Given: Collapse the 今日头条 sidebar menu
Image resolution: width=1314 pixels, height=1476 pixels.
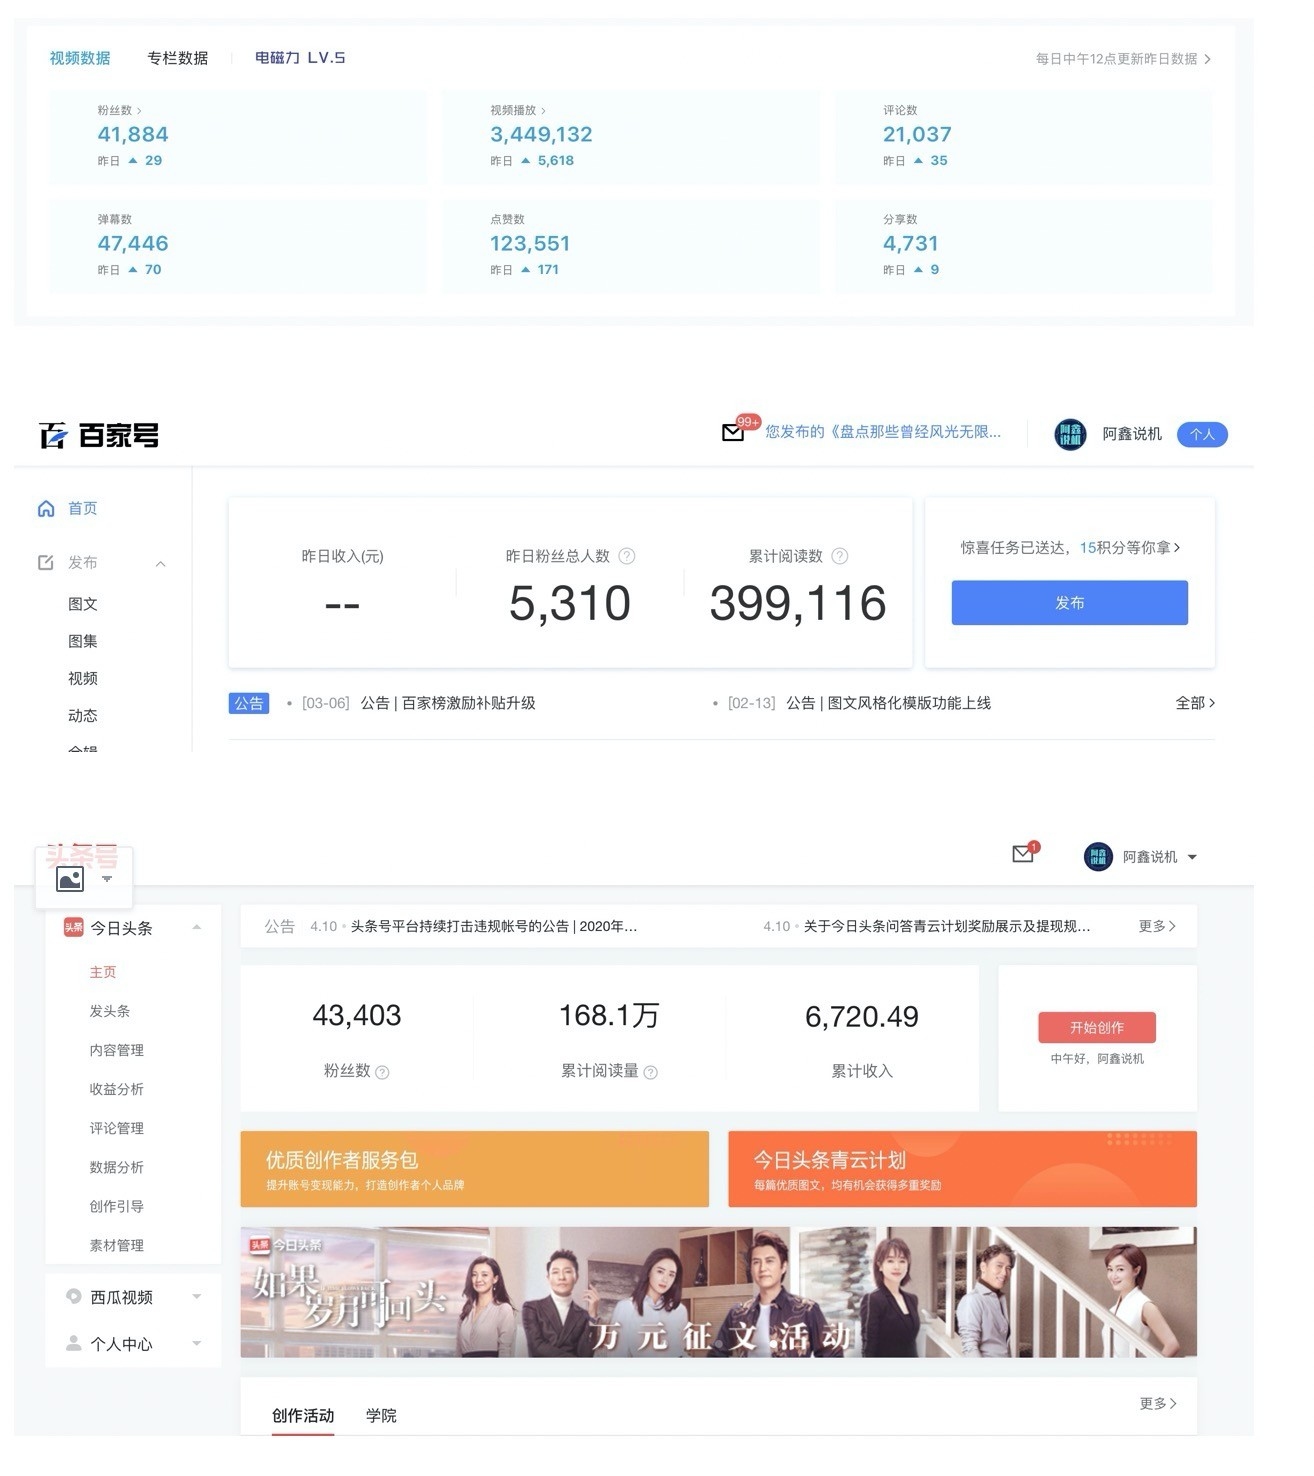Looking at the screenshot, I should coord(197,928).
